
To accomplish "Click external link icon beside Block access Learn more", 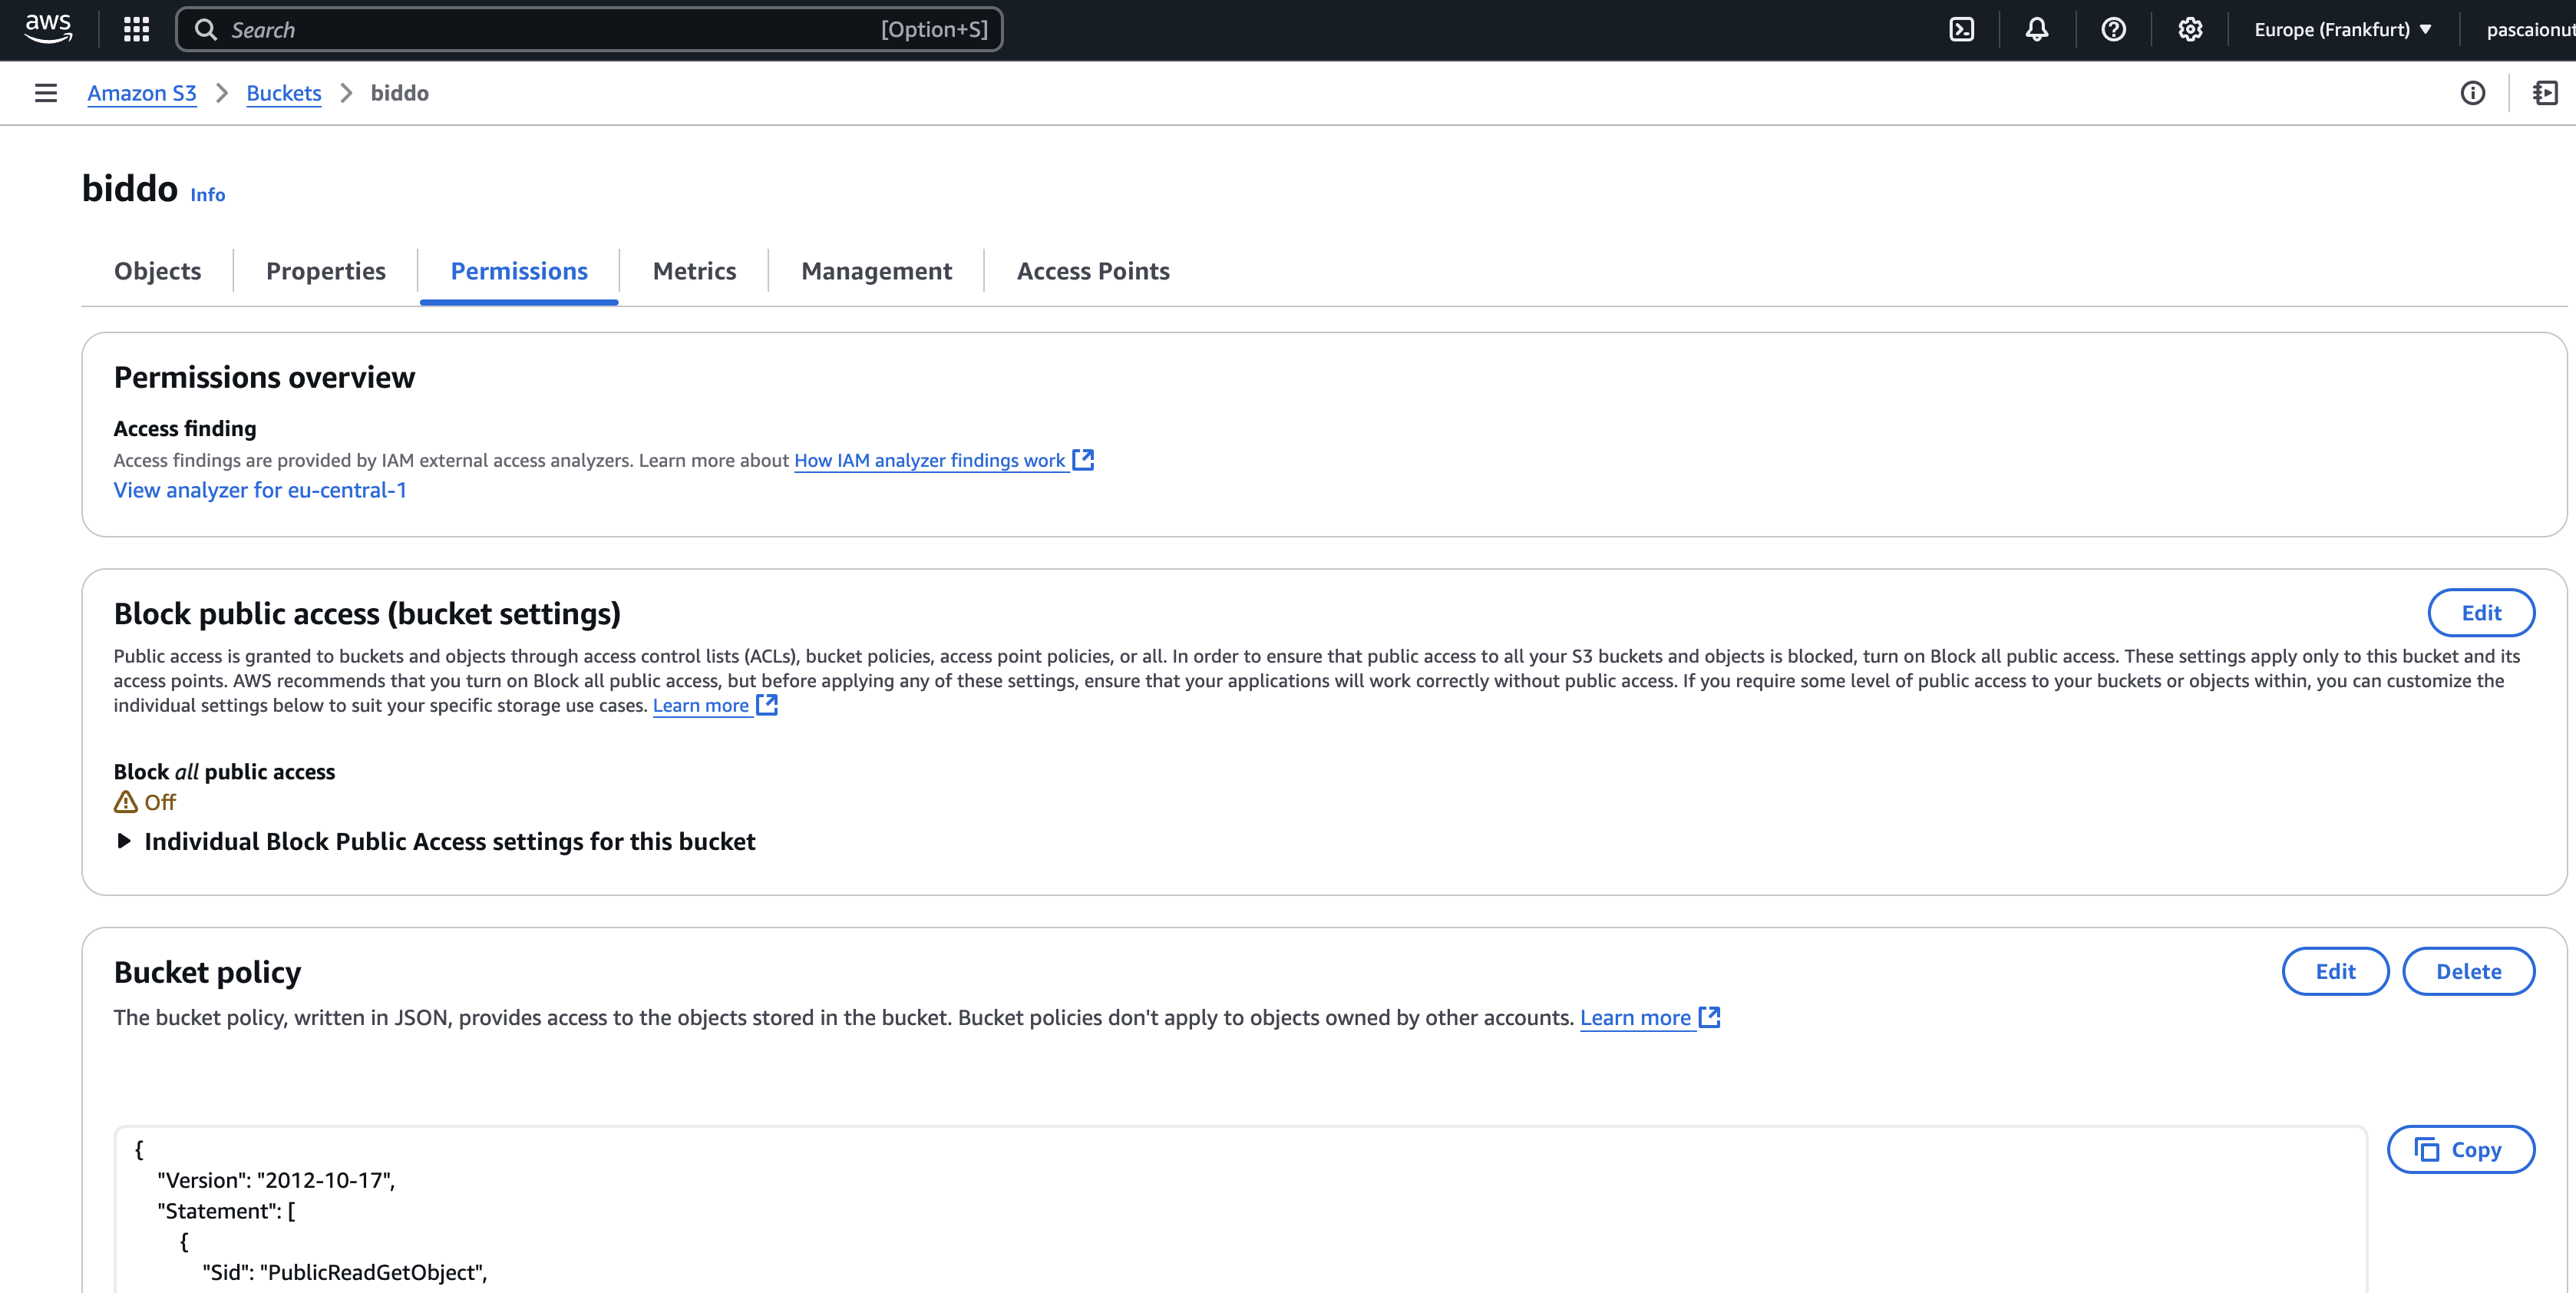I will [767, 704].
